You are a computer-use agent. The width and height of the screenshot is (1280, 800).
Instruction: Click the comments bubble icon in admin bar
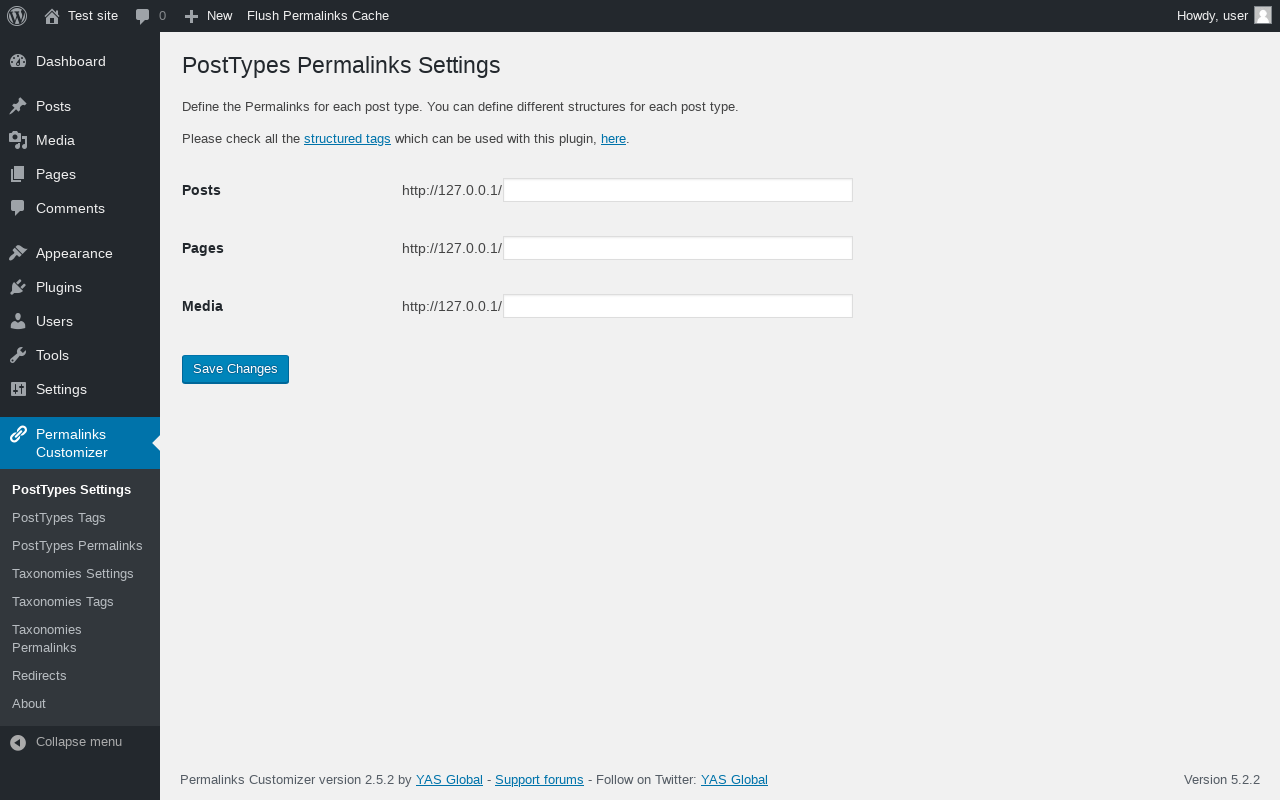pyautogui.click(x=142, y=16)
